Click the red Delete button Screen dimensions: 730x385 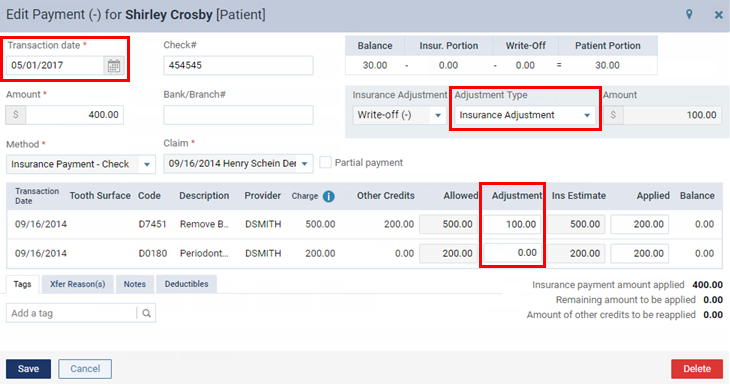click(697, 369)
